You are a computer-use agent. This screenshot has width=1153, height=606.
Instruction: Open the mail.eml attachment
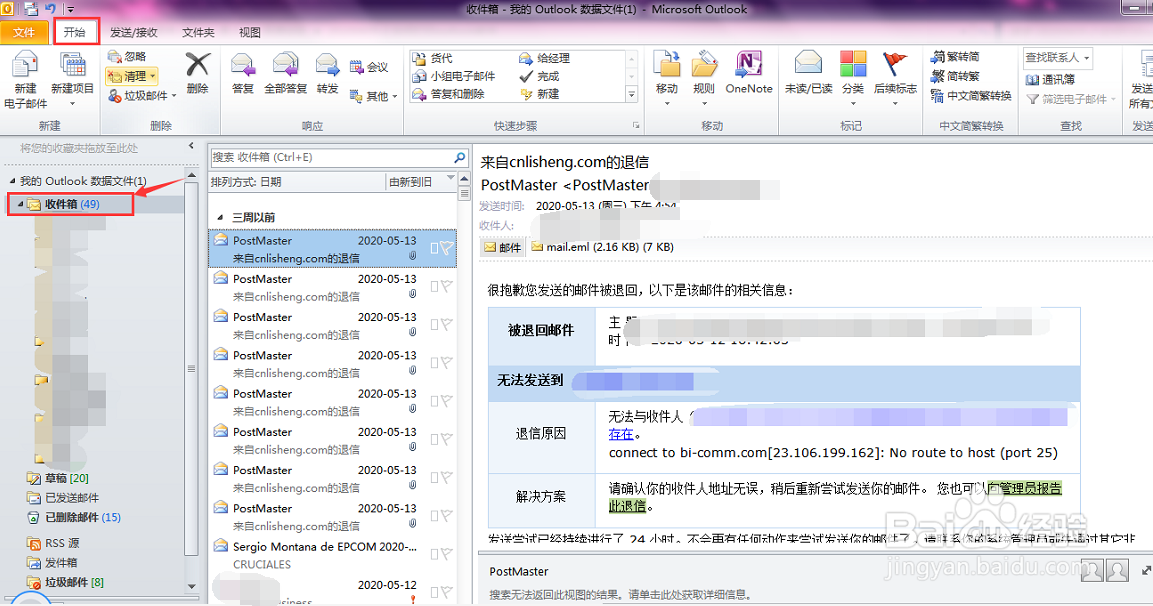tap(602, 247)
